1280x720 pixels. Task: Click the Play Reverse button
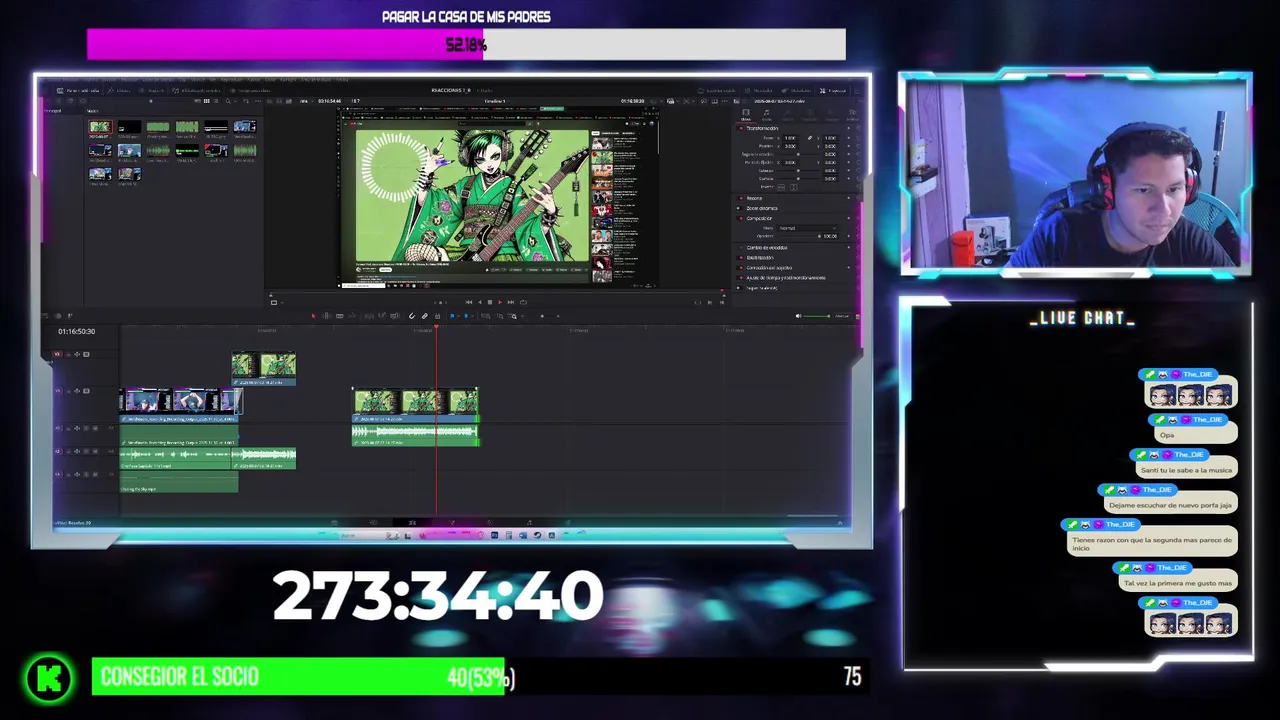point(479,302)
